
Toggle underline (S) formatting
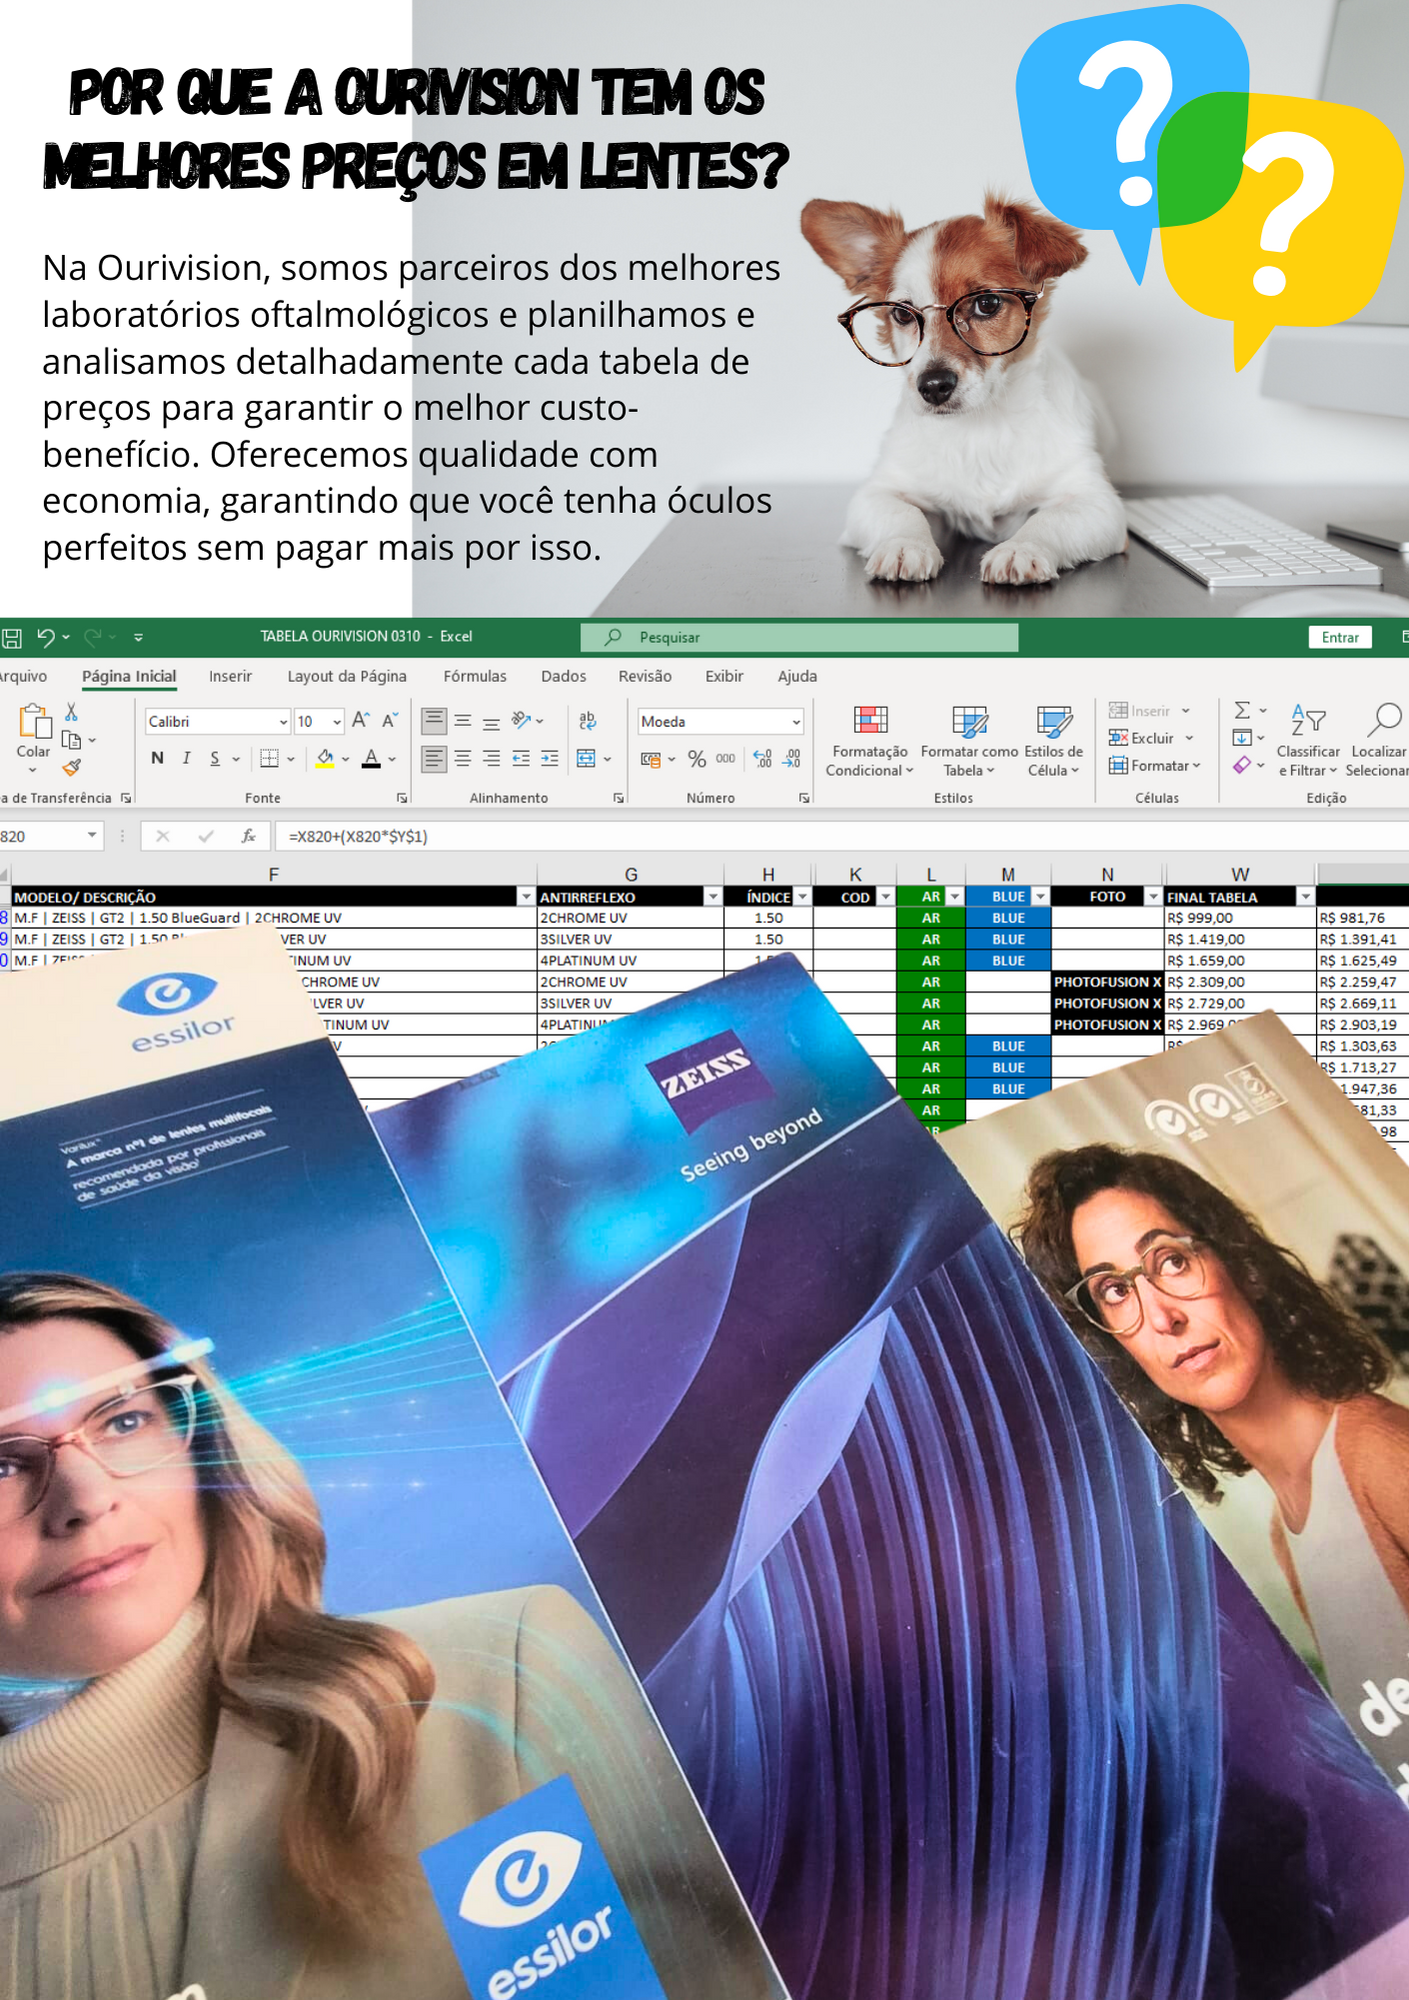point(215,758)
